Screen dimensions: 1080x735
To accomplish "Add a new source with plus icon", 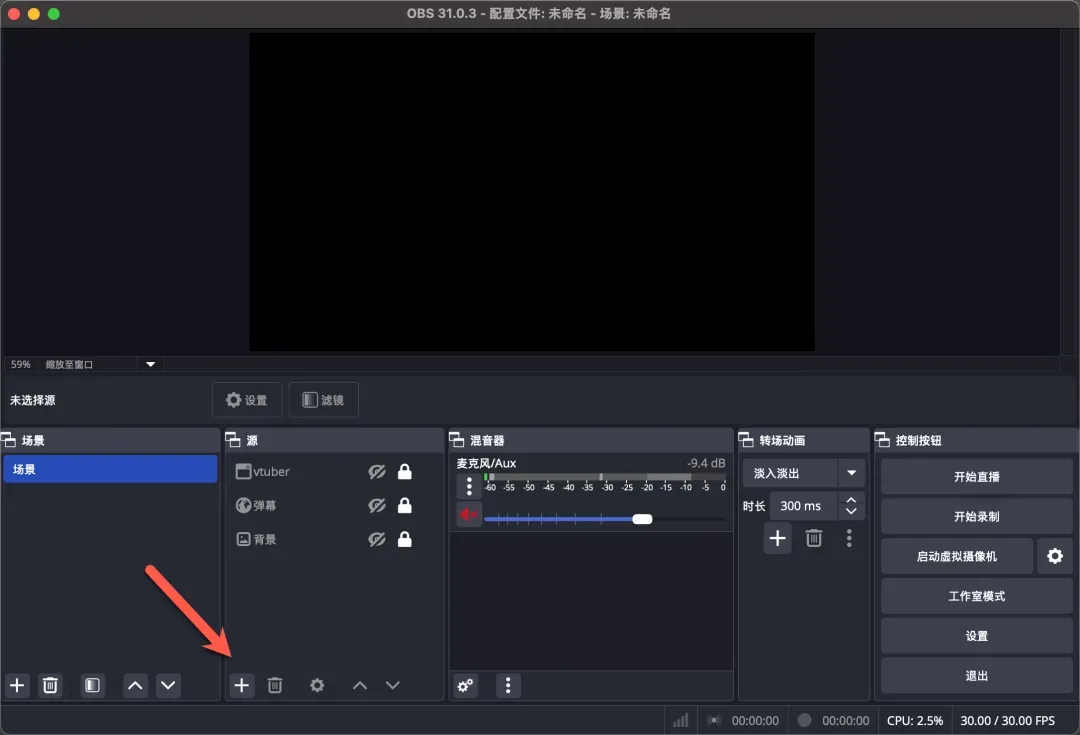I will [242, 685].
